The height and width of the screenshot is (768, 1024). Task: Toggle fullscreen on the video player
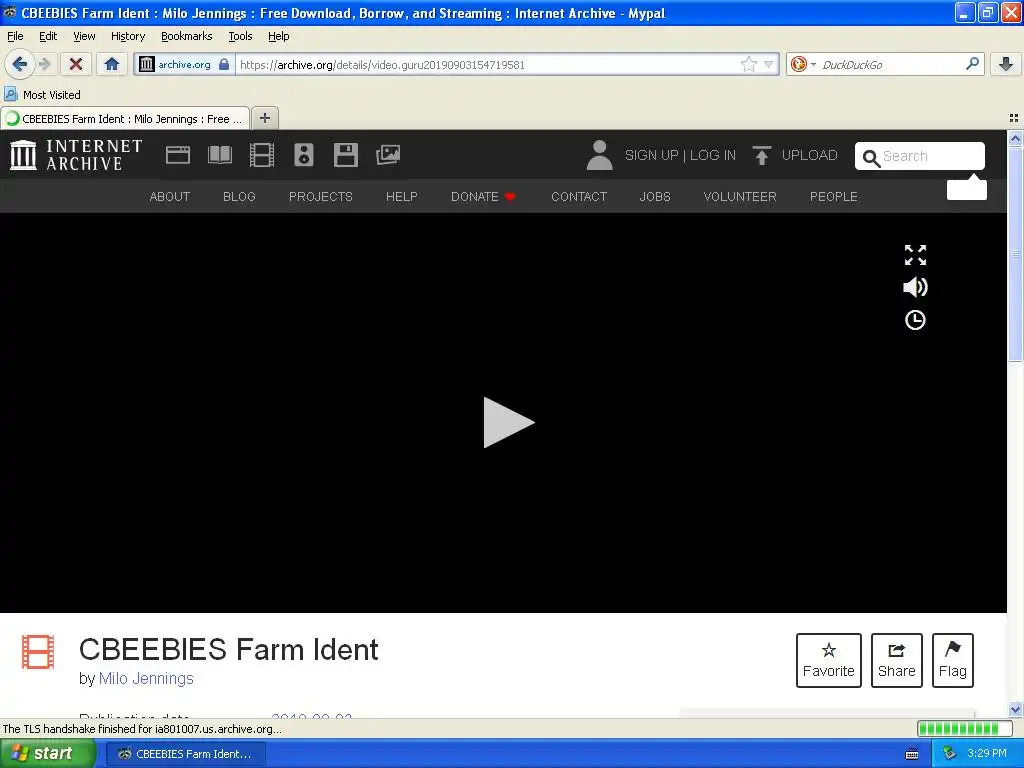(x=915, y=255)
